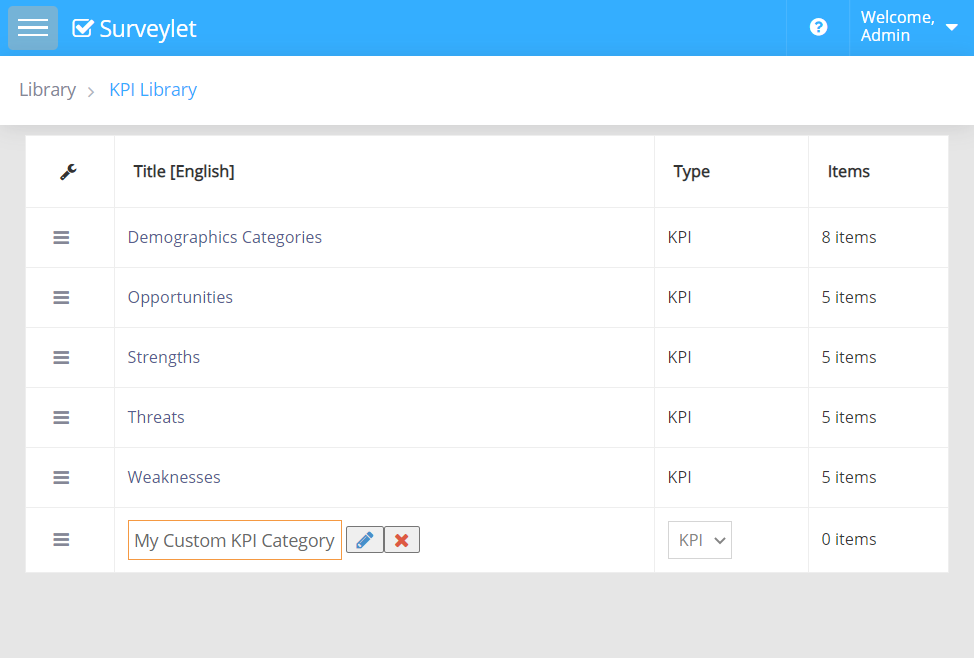Viewport: 974px width, 658px height.
Task: Open the hamburger navigation menu
Action: point(33,28)
